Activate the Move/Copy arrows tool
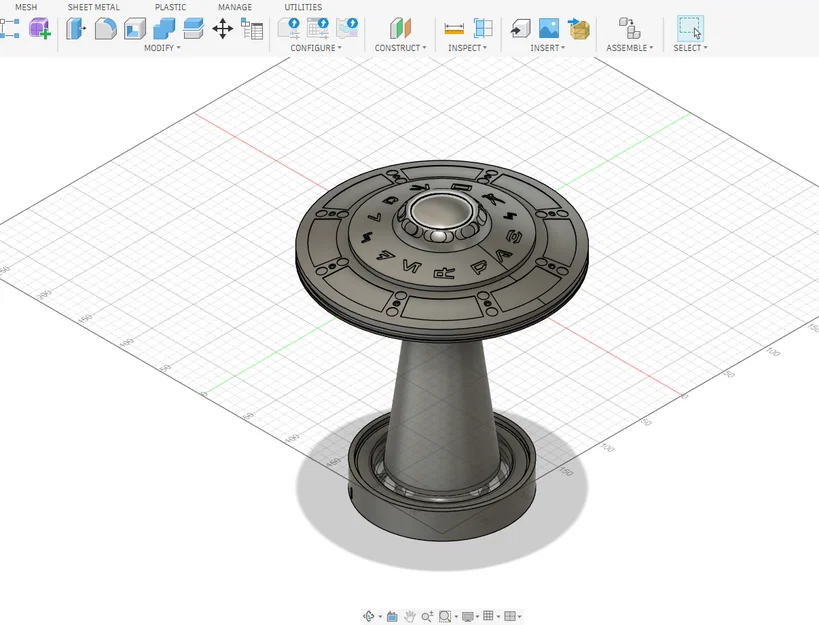This screenshot has height=625, width=819. pyautogui.click(x=223, y=29)
